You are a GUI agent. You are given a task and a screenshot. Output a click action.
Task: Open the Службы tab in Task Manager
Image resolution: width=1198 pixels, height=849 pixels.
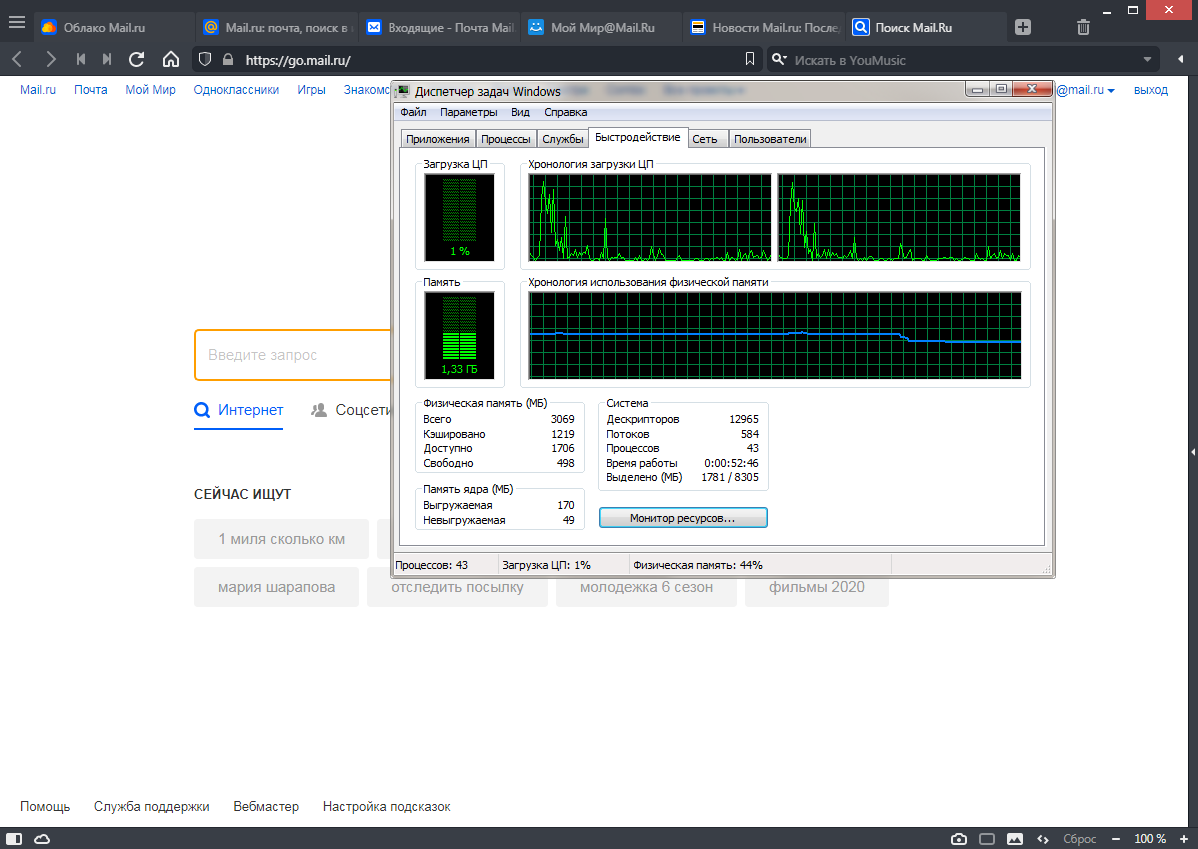tap(563, 139)
